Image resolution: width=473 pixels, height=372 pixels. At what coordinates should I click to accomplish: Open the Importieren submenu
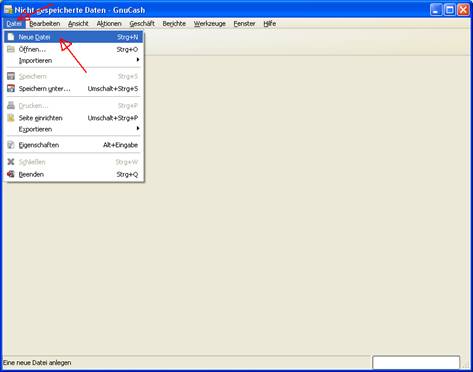pos(73,60)
